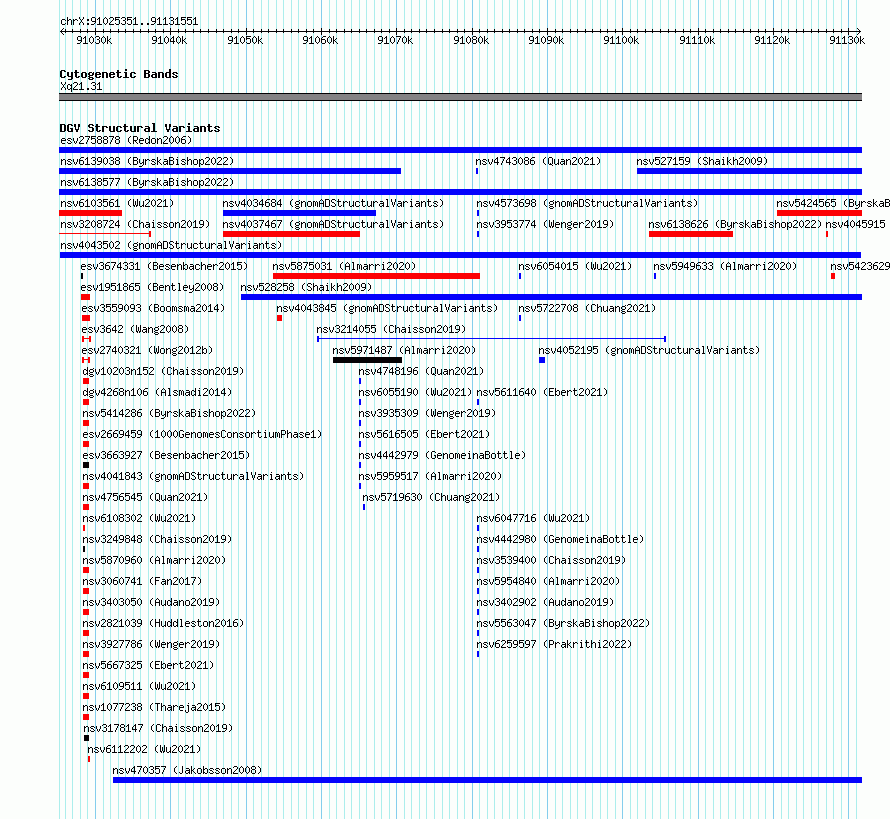This screenshot has height=819, width=890.
Task: Open nsv4041843 (gnomADStructuralVariants) variant
Action: click(x=193, y=476)
